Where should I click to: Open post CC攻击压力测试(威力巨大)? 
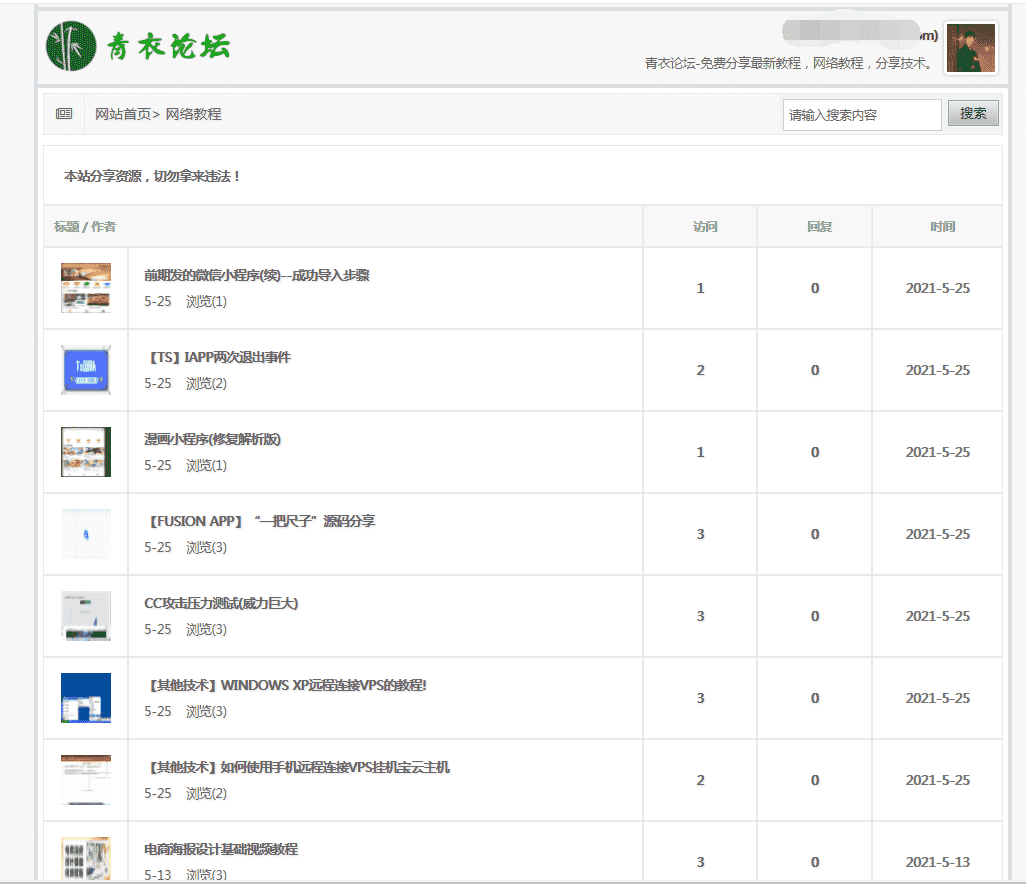coord(221,603)
